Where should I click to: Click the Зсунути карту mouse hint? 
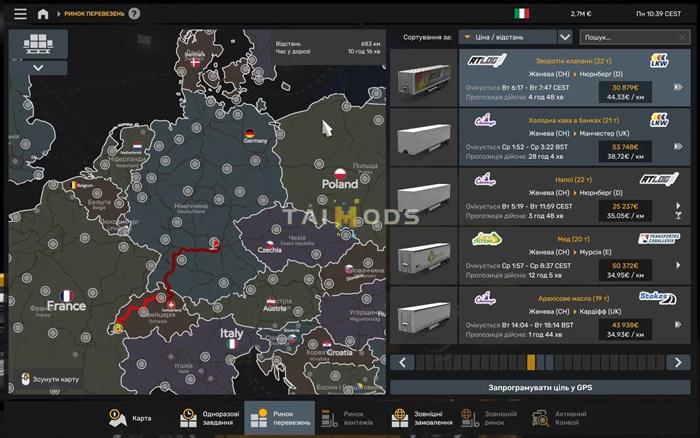pos(50,380)
